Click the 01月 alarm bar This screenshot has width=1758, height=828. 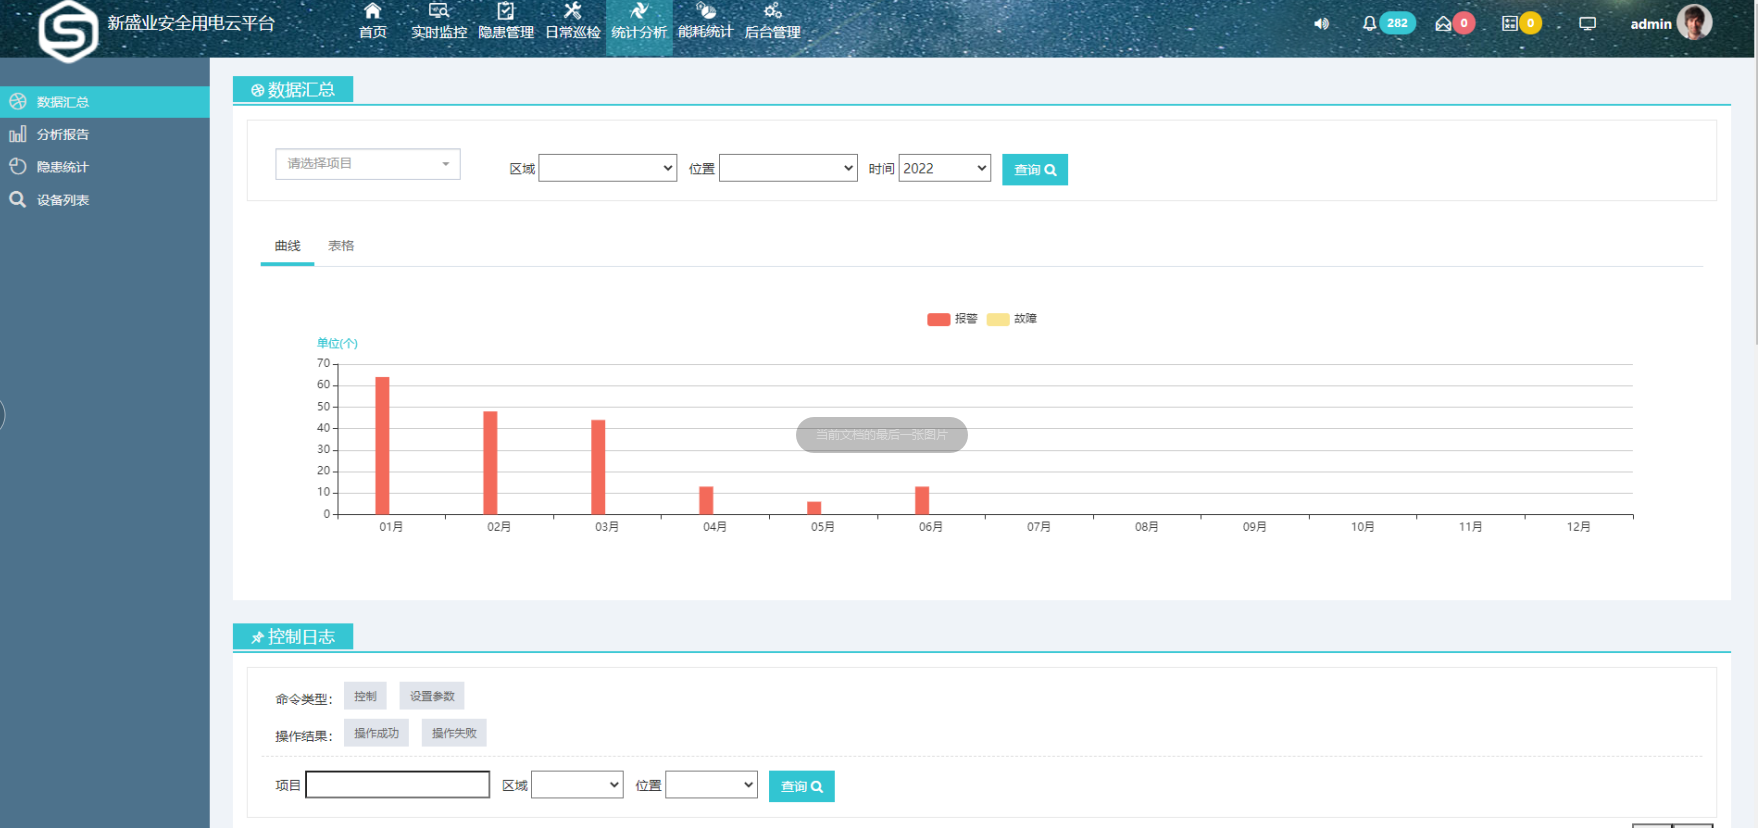[x=382, y=445]
